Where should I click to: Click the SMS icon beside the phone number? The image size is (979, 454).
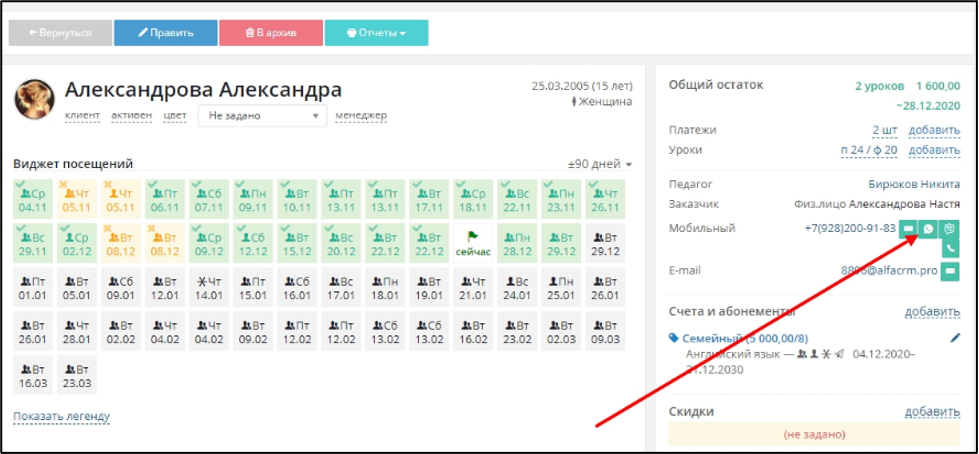click(x=908, y=229)
